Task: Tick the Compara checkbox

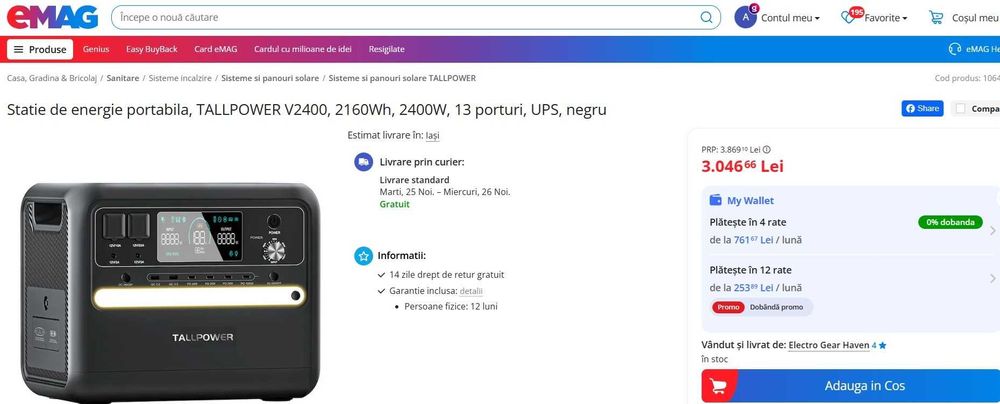Action: 961,108
